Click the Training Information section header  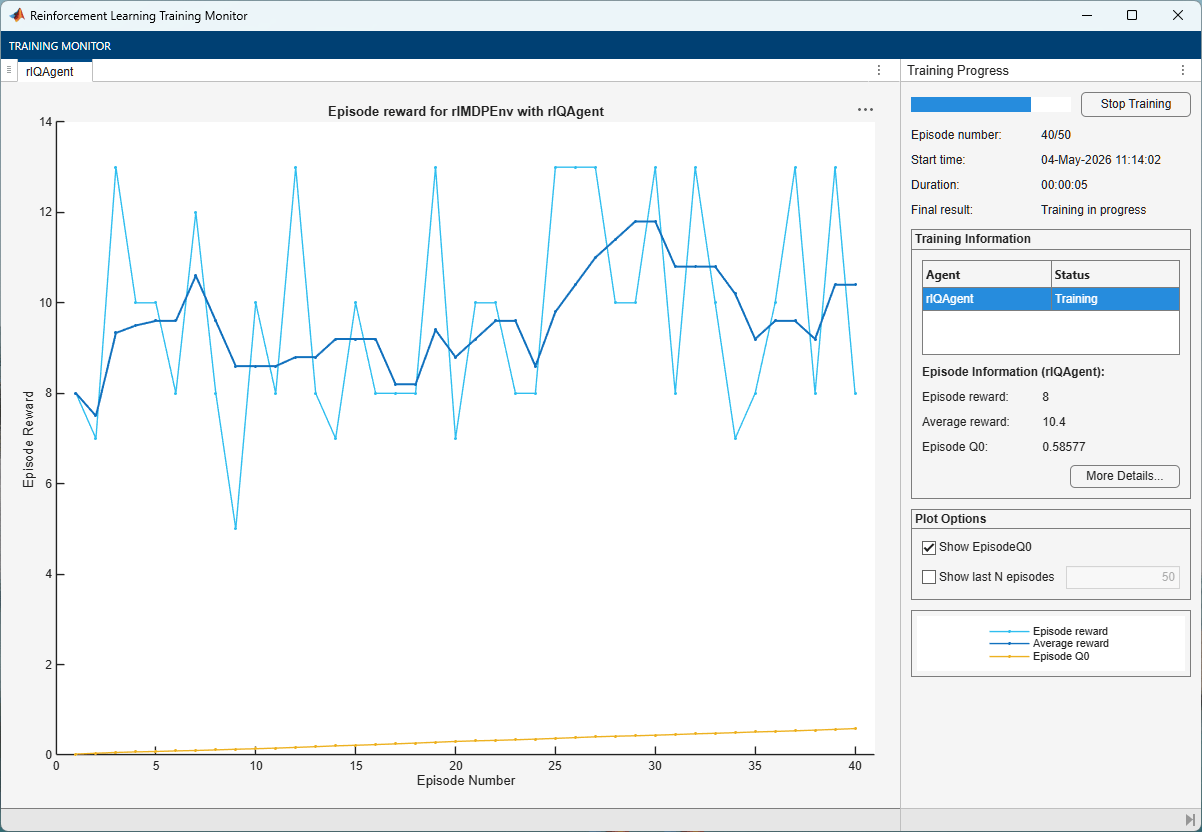click(973, 239)
